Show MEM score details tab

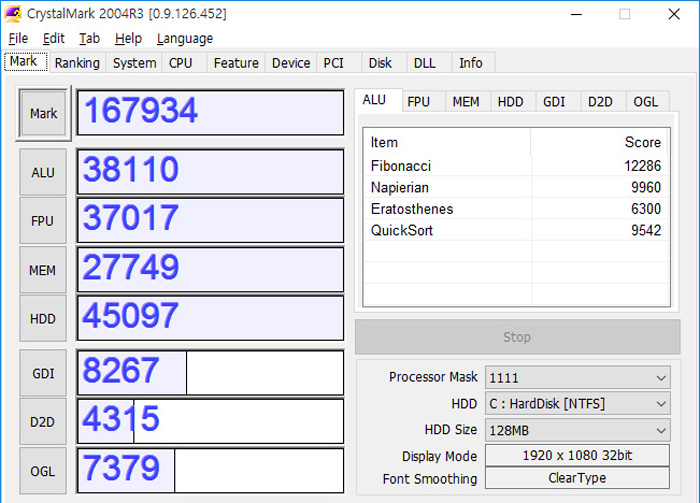point(466,102)
